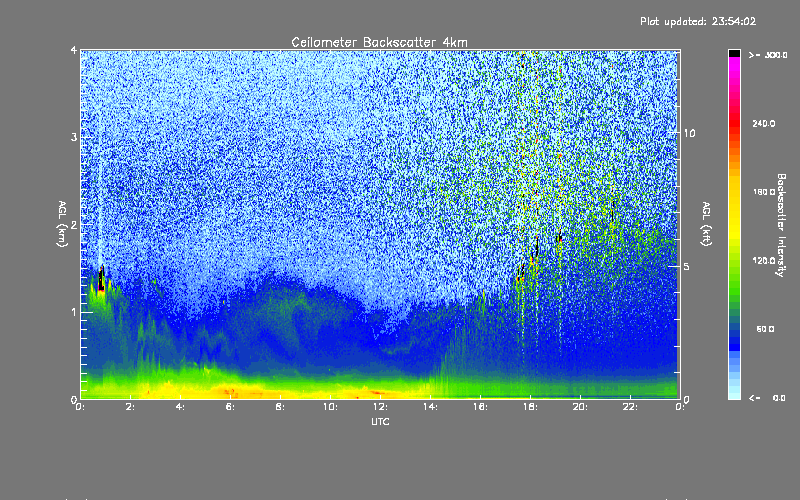Screen dimensions: 800x500
Task: Click the black cloud echo near 19 UTC
Action: coord(560,237)
